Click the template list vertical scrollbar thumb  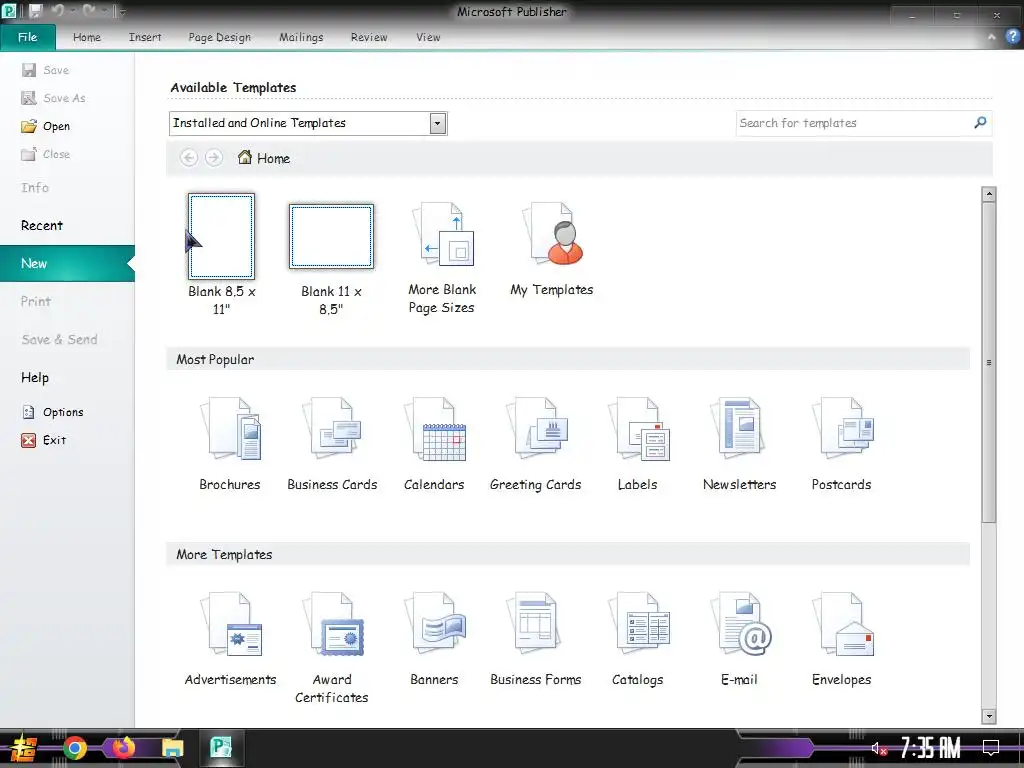pos(989,362)
